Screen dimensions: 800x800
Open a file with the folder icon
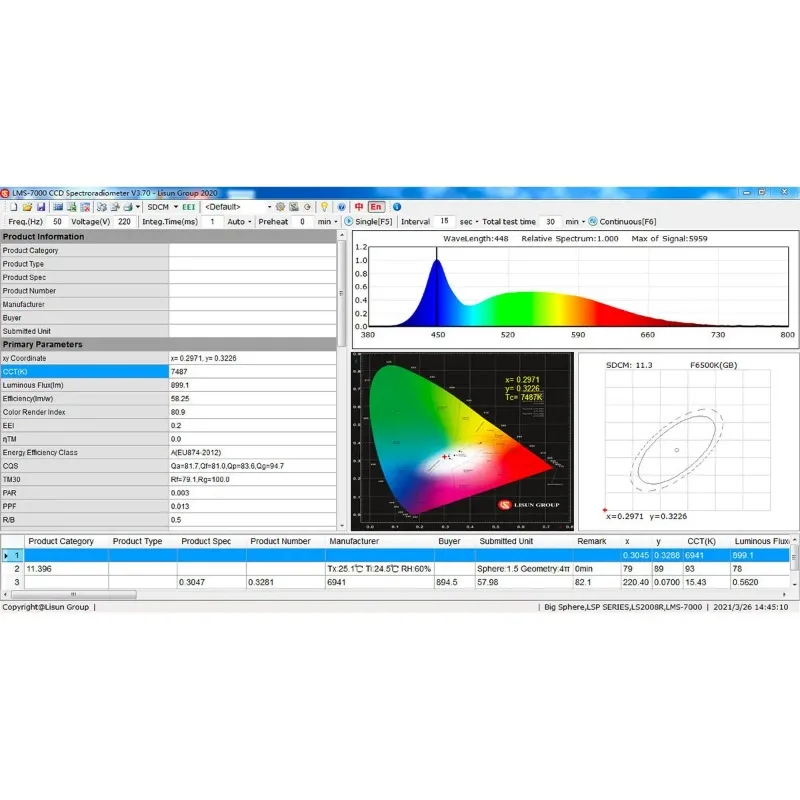(x=27, y=207)
